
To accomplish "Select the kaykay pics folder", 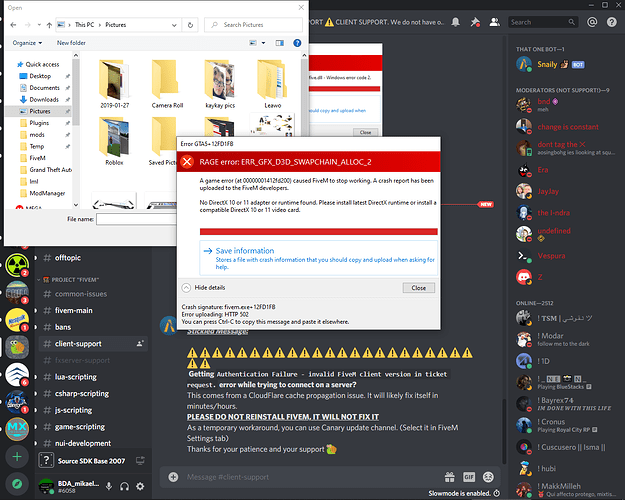I will (x=220, y=84).
